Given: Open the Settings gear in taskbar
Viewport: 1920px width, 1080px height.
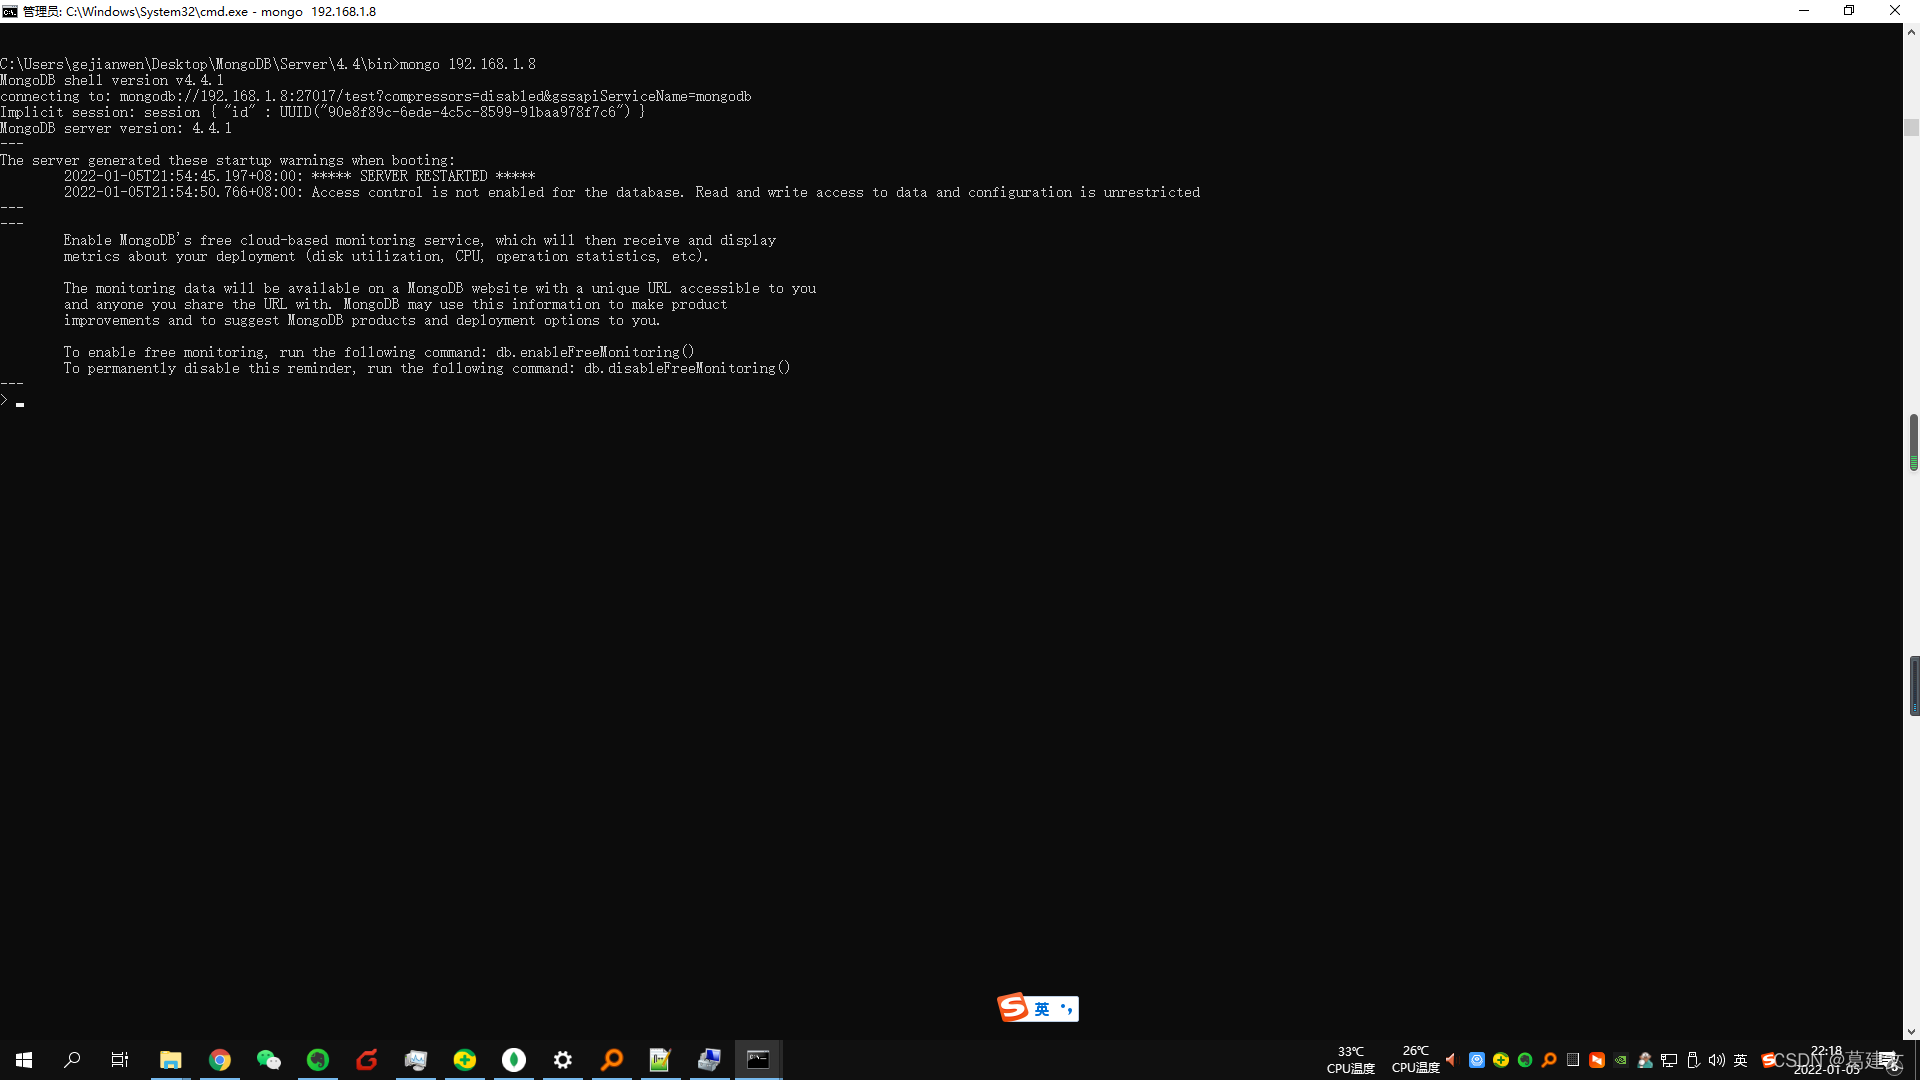Looking at the screenshot, I should coord(563,1060).
